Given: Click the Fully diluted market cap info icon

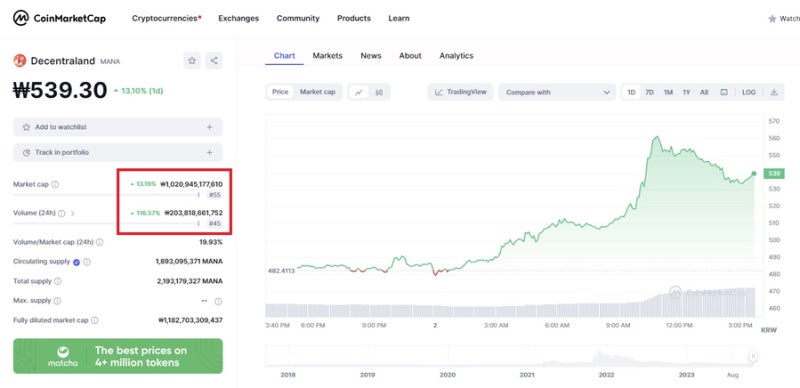Looking at the screenshot, I should 95,321.
